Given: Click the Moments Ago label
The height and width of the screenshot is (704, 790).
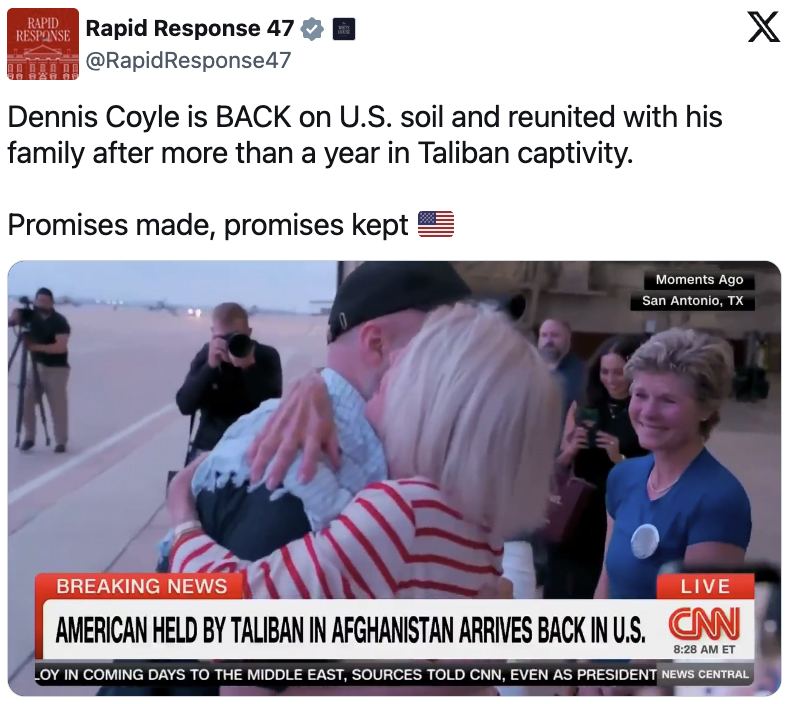Looking at the screenshot, I should [x=699, y=280].
